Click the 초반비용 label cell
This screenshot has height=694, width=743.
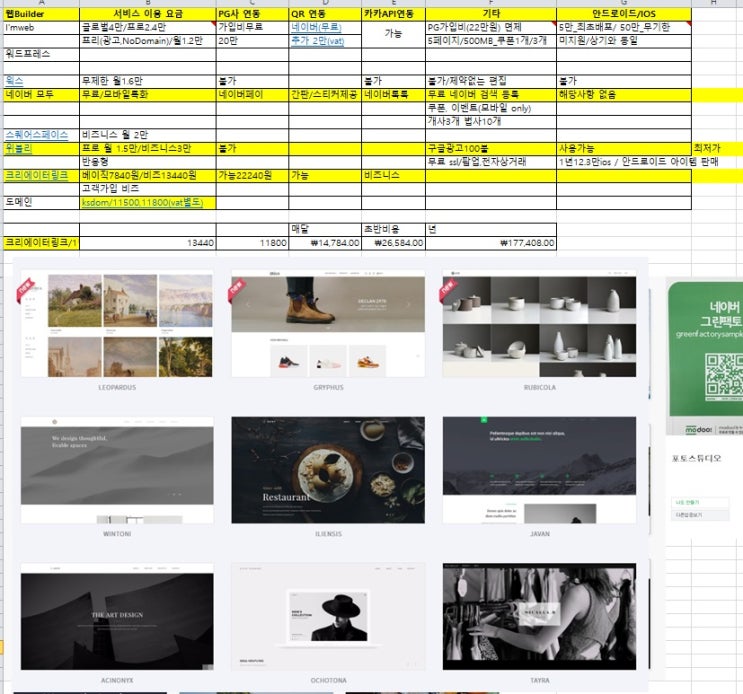click(x=393, y=229)
